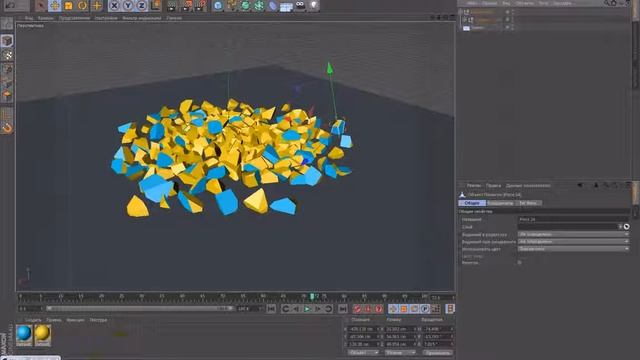Viewport: 640px width, 360px height.
Task: Open viewport Вид menu
Action: point(29,18)
